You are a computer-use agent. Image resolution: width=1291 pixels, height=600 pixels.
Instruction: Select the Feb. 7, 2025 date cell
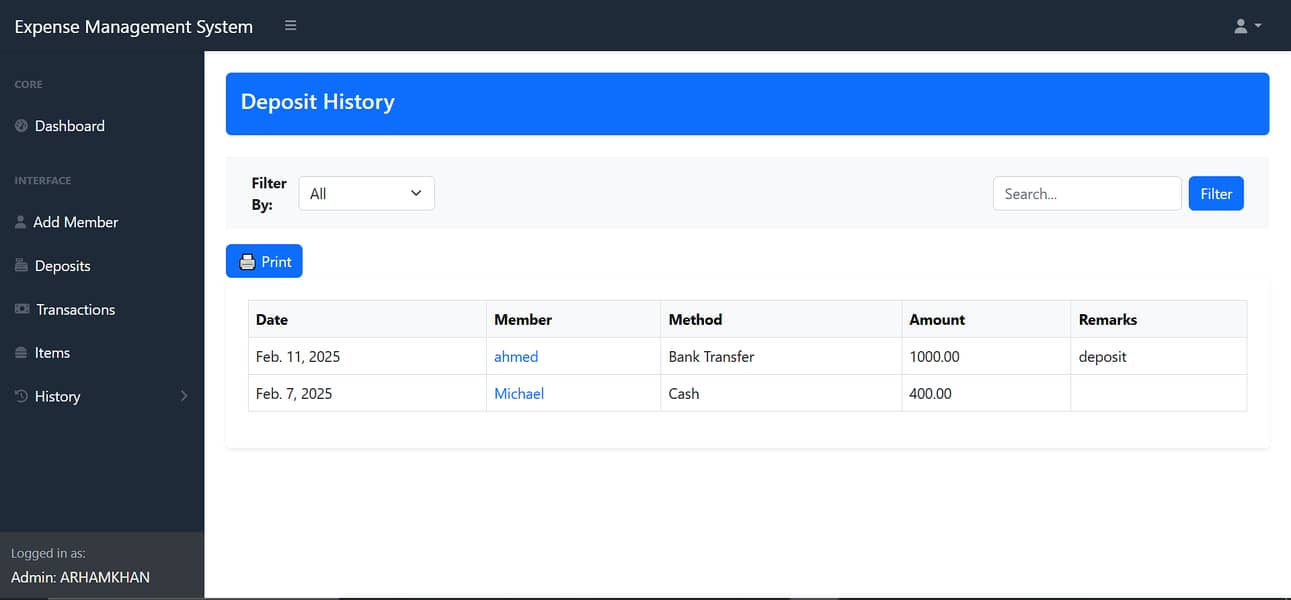click(x=368, y=394)
